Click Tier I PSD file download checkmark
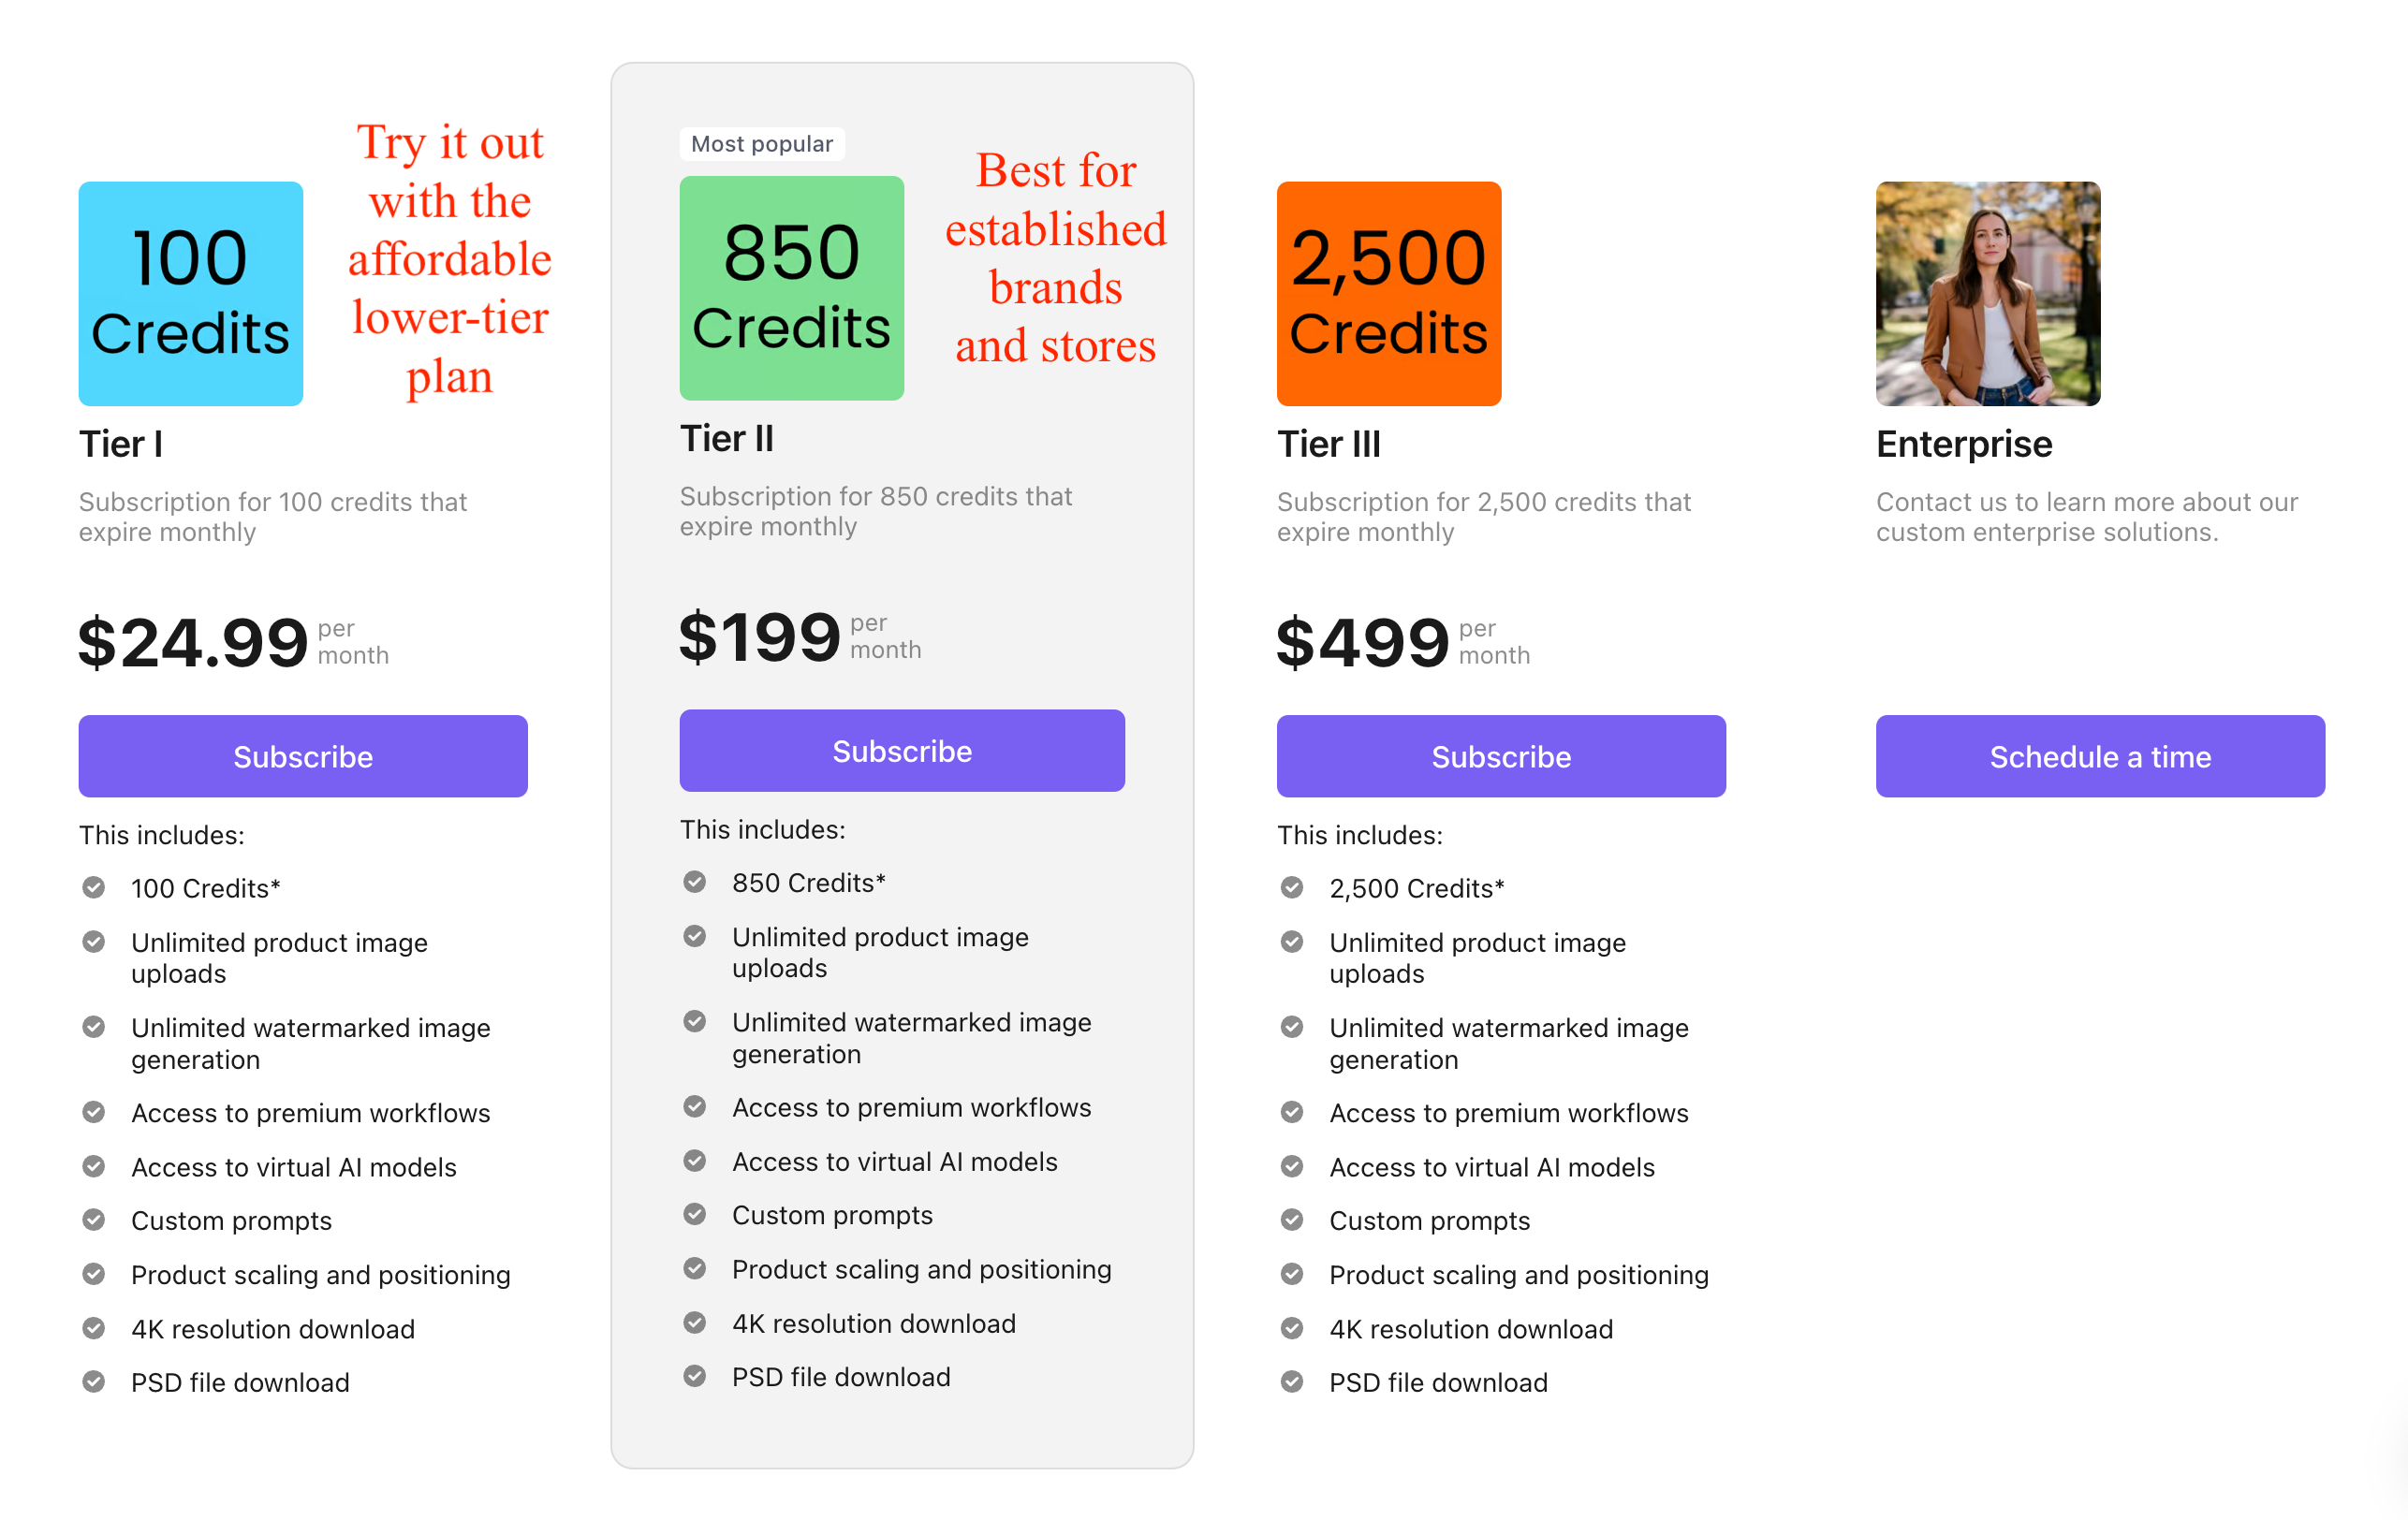This screenshot has height=1520, width=2408. tap(94, 1381)
